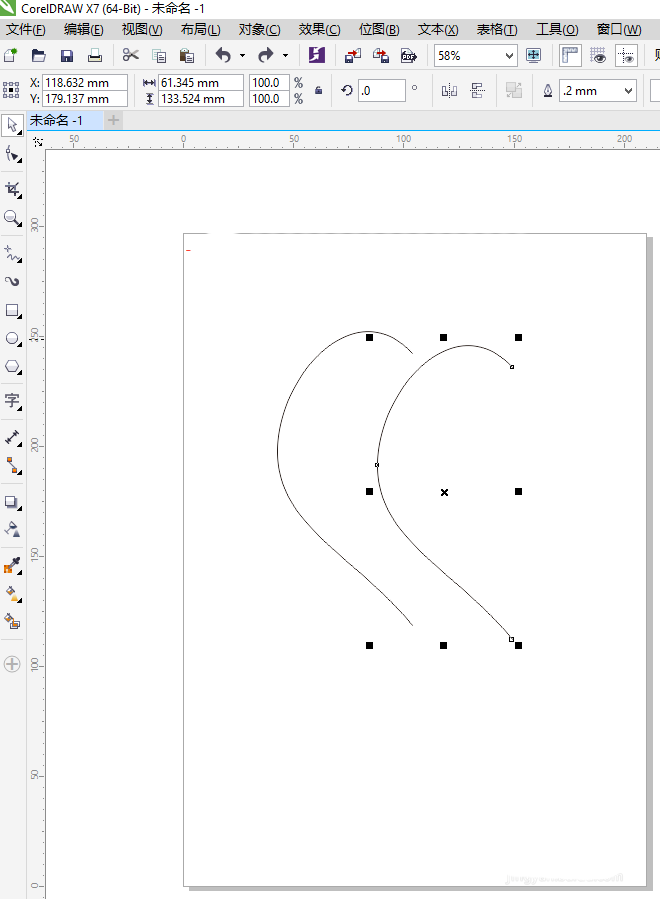This screenshot has width=660, height=899.
Task: Click the object width field 61.345 mm
Action: click(x=201, y=83)
